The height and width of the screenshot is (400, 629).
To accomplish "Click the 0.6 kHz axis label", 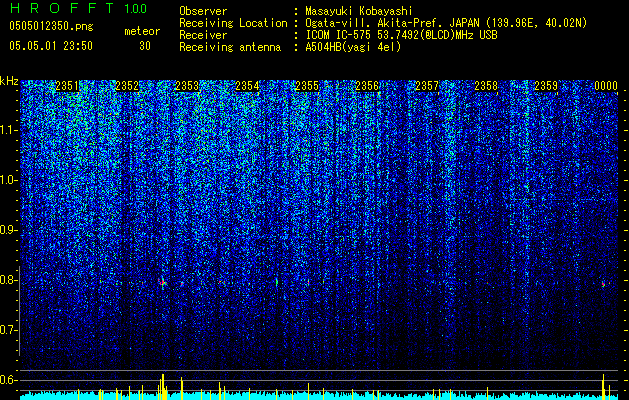I will [x=8, y=380].
